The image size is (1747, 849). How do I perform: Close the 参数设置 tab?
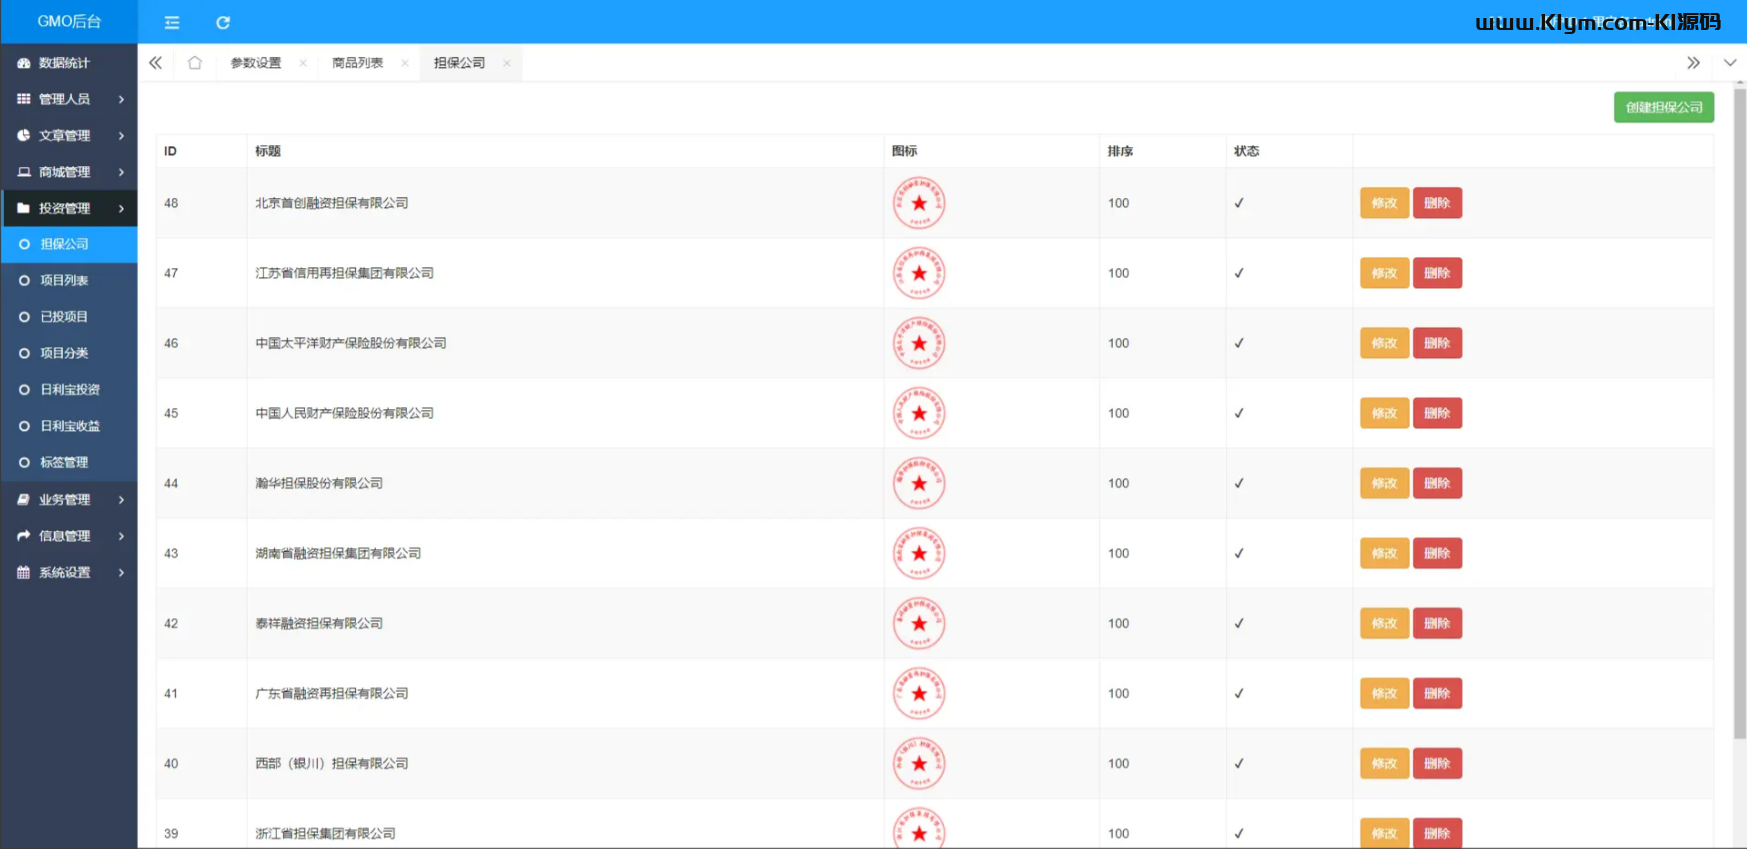(x=303, y=63)
